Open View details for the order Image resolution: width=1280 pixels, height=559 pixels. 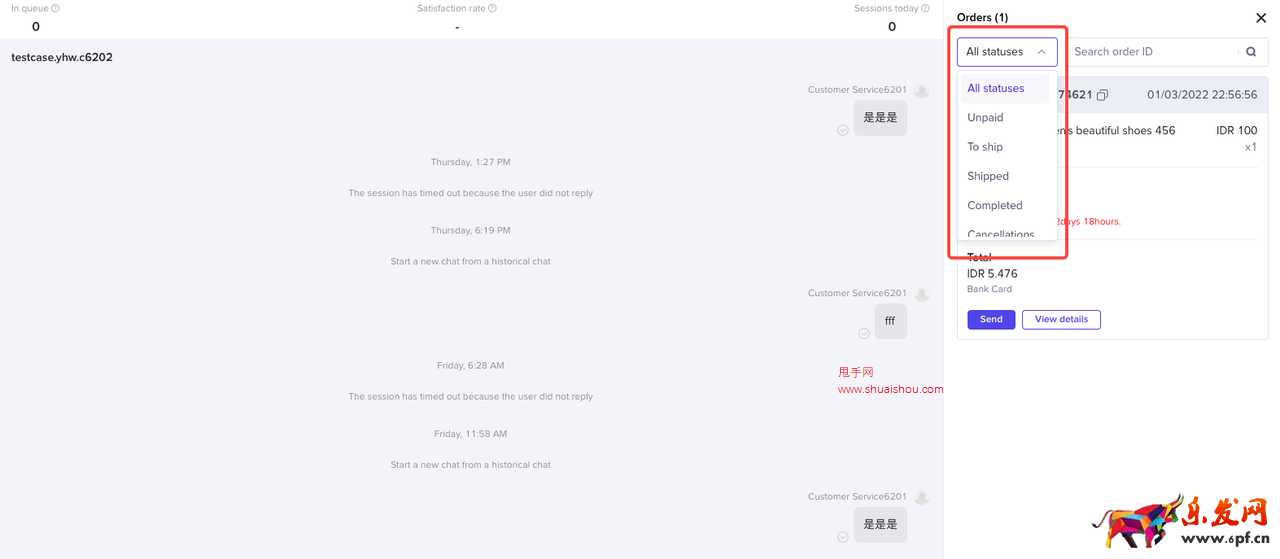coord(1061,320)
